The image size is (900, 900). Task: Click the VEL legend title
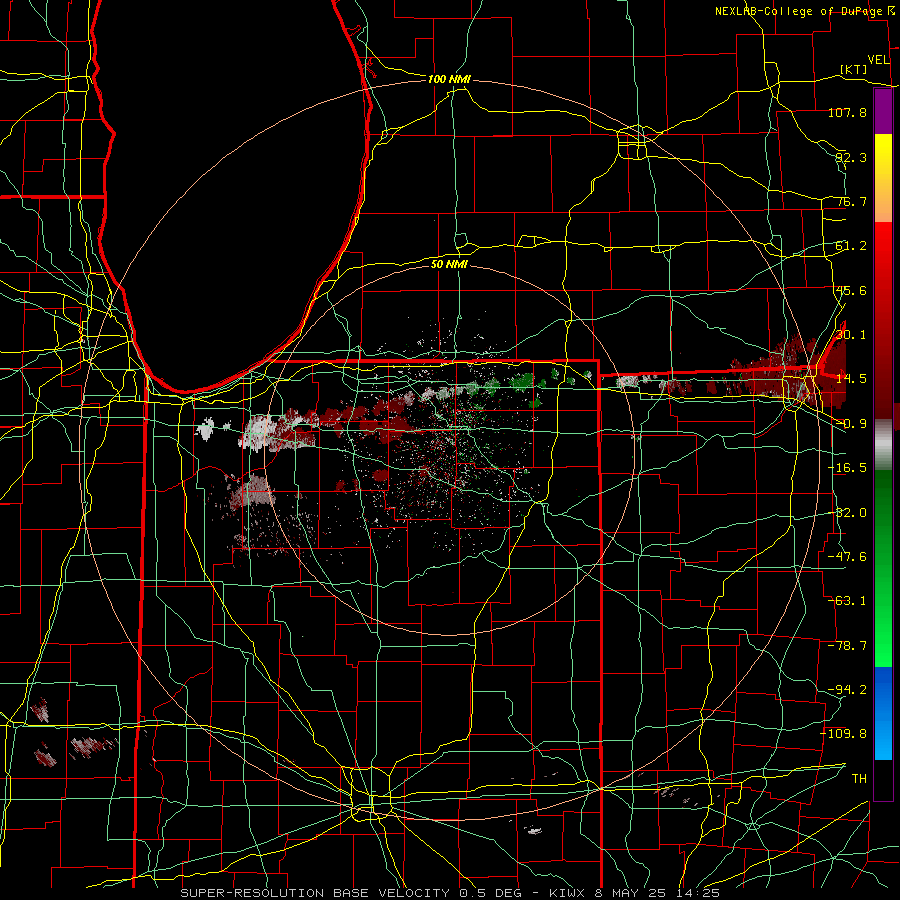point(878,60)
